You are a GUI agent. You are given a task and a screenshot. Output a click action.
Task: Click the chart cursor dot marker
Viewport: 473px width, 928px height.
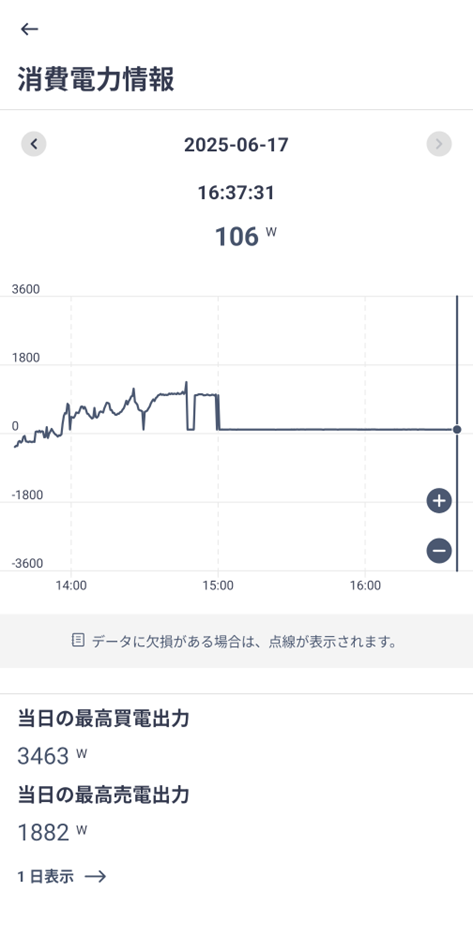click(456, 430)
